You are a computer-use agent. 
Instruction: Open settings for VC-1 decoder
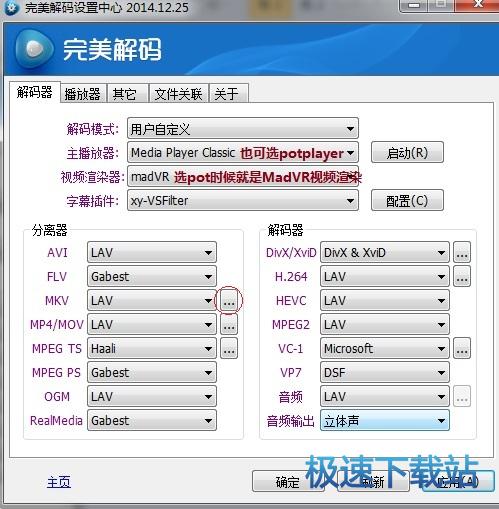pyautogui.click(x=462, y=349)
